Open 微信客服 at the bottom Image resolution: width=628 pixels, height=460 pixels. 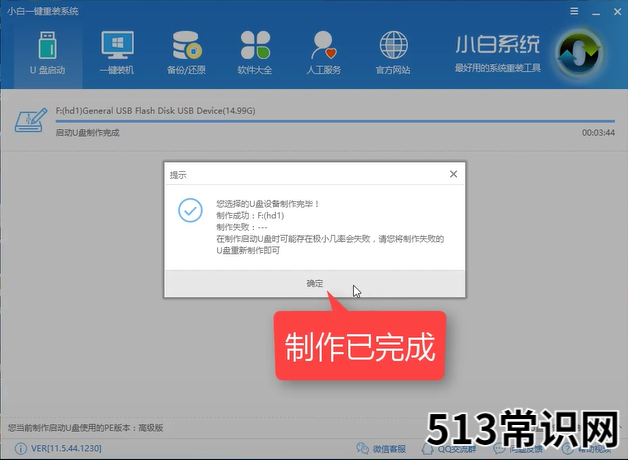pyautogui.click(x=381, y=449)
